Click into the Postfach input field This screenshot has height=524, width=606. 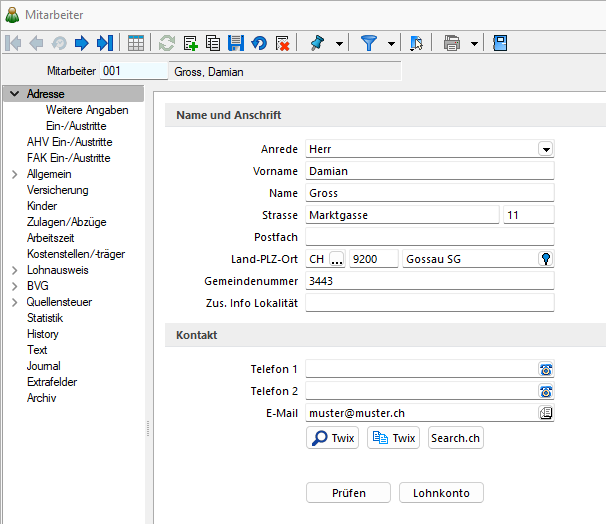pyautogui.click(x=429, y=237)
